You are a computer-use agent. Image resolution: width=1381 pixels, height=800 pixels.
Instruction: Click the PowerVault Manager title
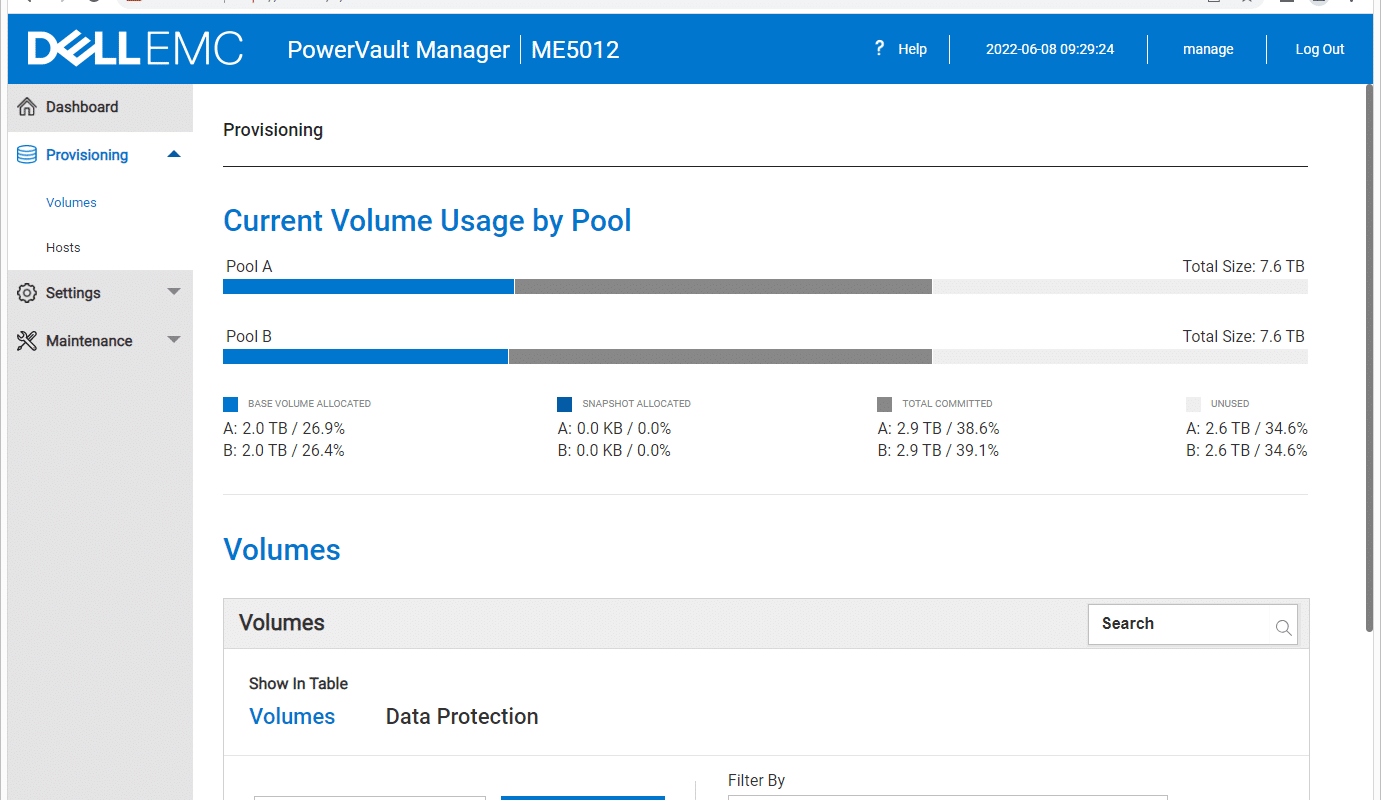tap(398, 49)
